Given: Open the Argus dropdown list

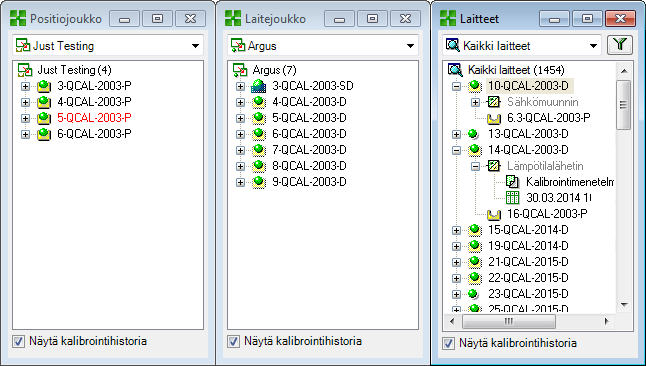Looking at the screenshot, I should click(x=410, y=46).
